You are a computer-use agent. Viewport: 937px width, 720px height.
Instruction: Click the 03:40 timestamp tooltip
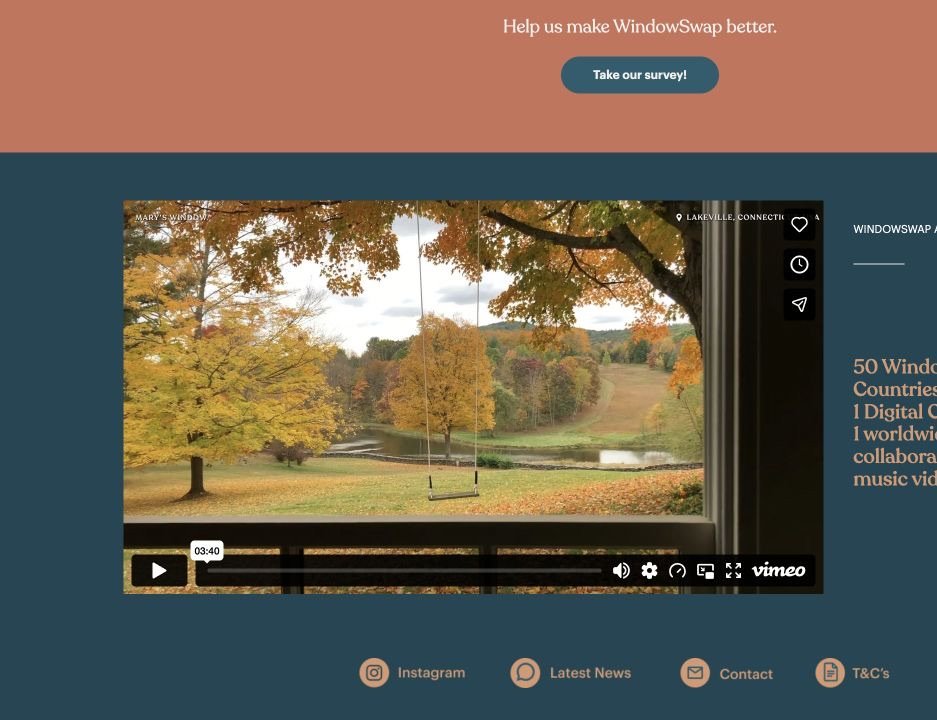(207, 551)
